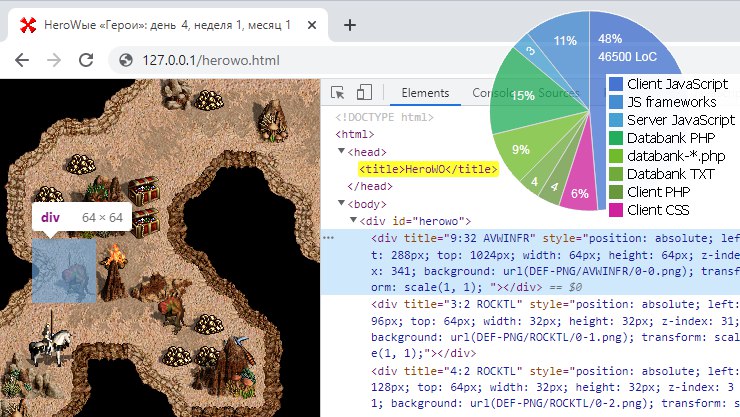Close the HeroWые browser tab

click(x=312, y=25)
